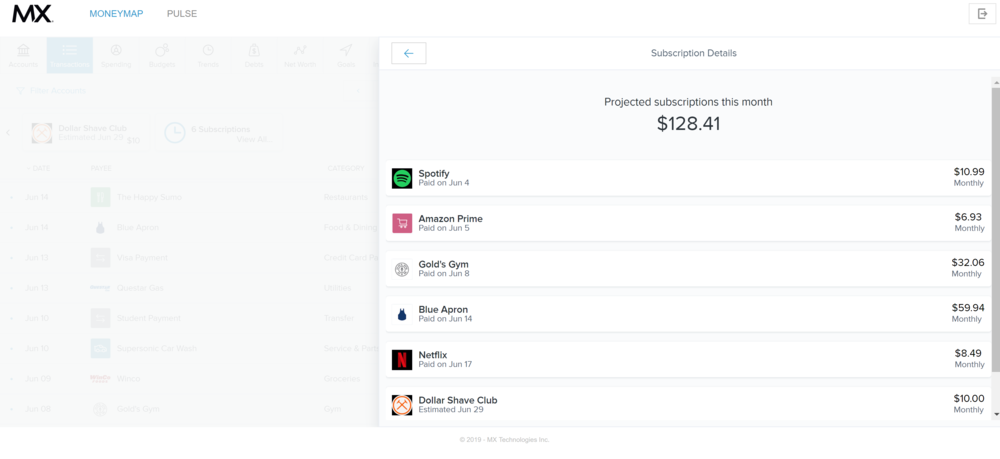This screenshot has height=459, width=1000.
Task: Click the $10.99 Spotify amount
Action: coord(969,171)
